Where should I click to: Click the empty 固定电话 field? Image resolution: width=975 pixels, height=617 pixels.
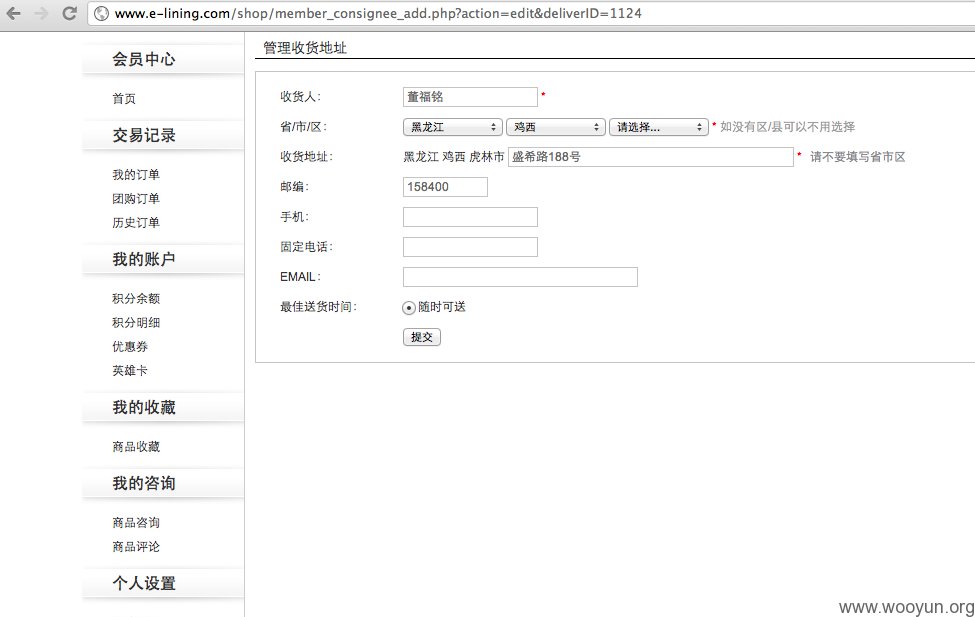tap(470, 247)
